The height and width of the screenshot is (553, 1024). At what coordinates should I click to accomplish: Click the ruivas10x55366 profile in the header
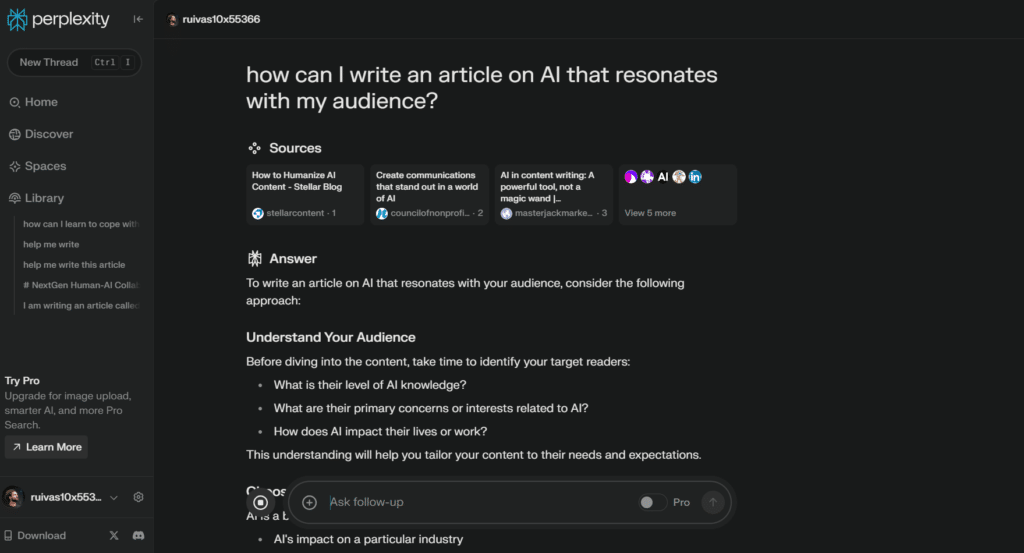point(214,20)
